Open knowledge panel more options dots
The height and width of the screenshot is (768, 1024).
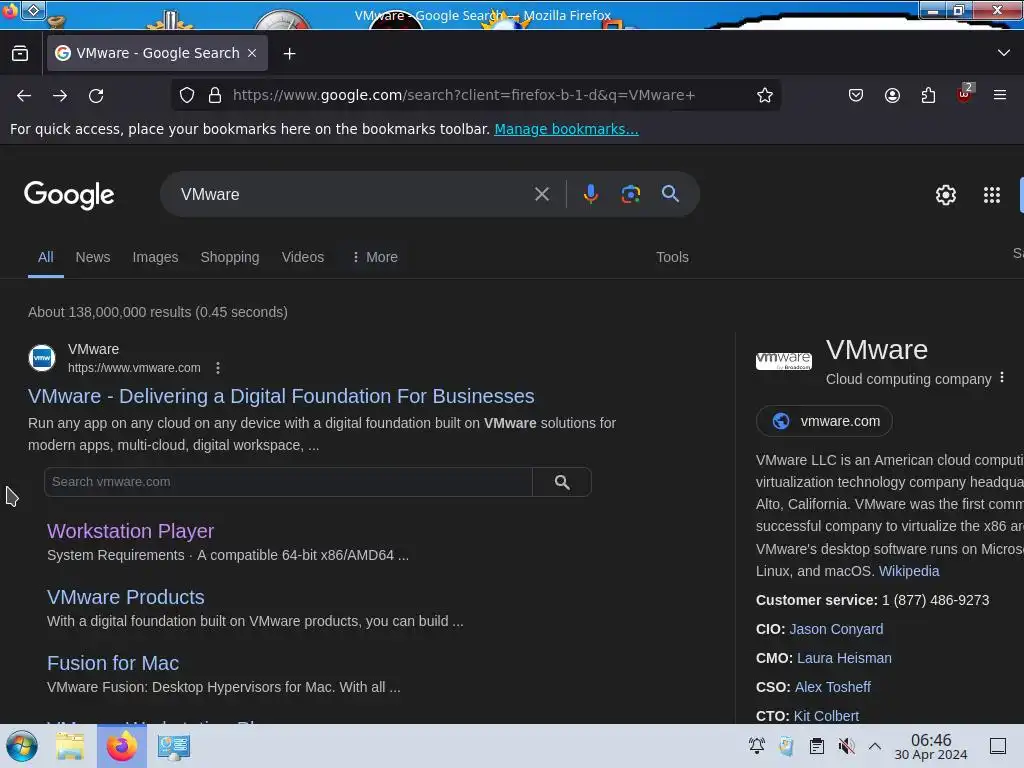point(1002,378)
